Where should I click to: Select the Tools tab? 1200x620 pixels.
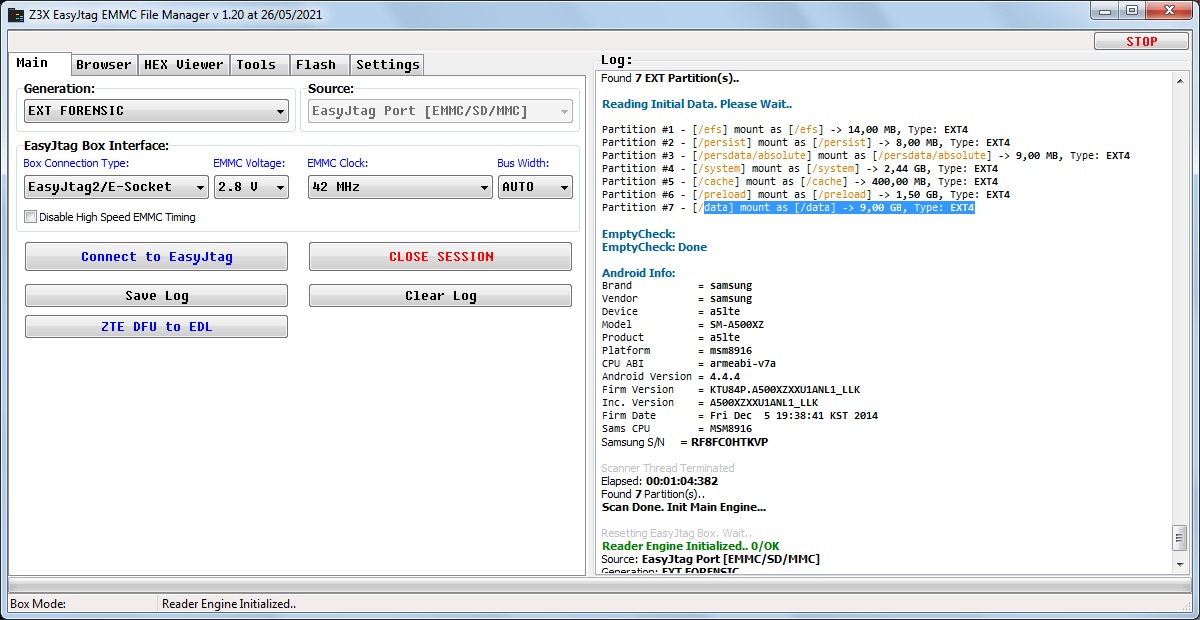[x=256, y=65]
